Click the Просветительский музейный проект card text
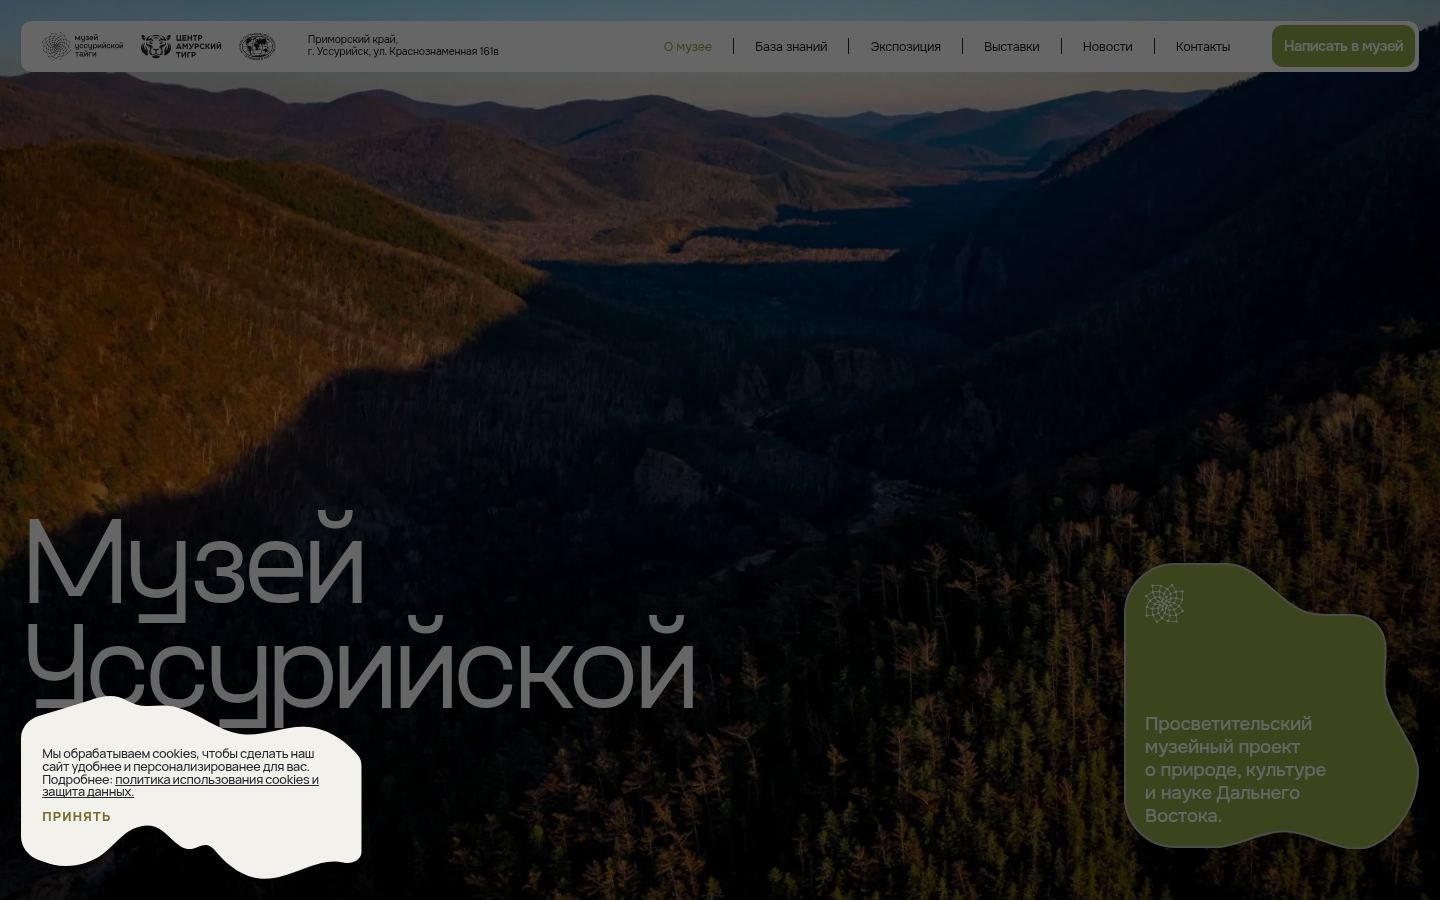The width and height of the screenshot is (1440, 900). (x=1235, y=769)
